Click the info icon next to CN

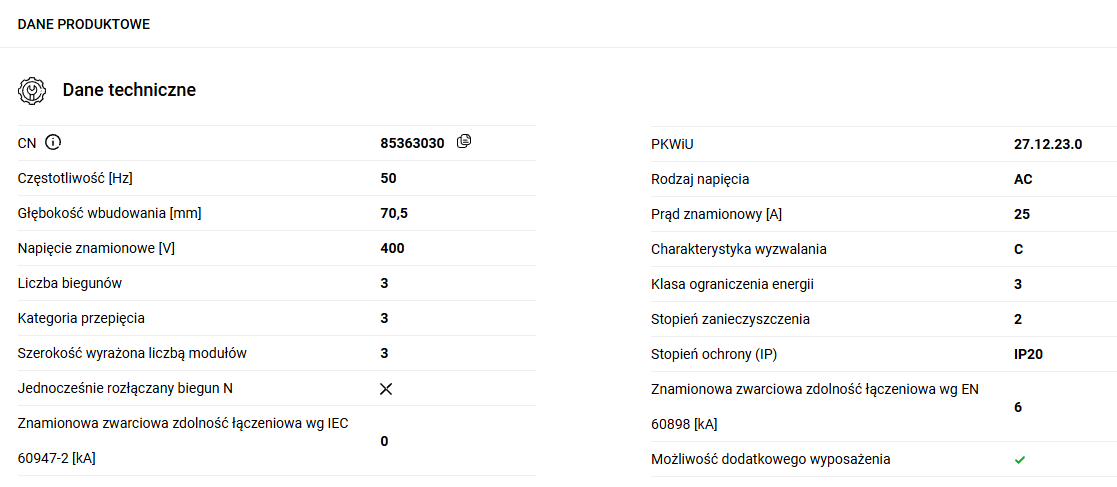(x=54, y=143)
